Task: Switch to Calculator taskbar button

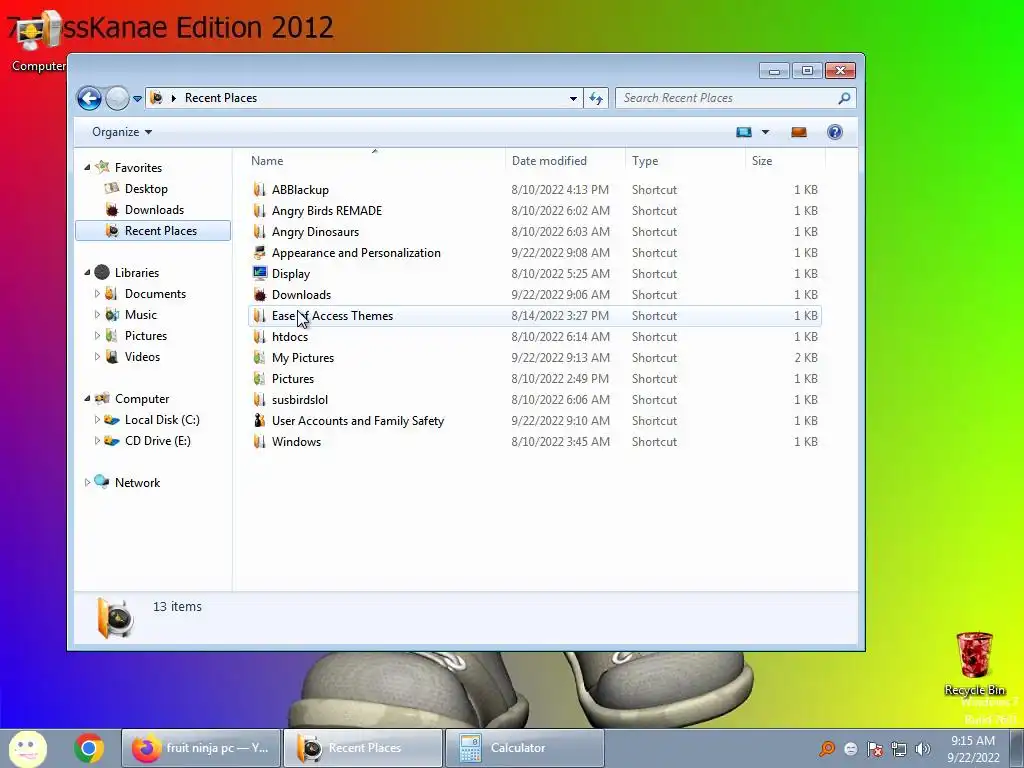Action: [x=524, y=748]
